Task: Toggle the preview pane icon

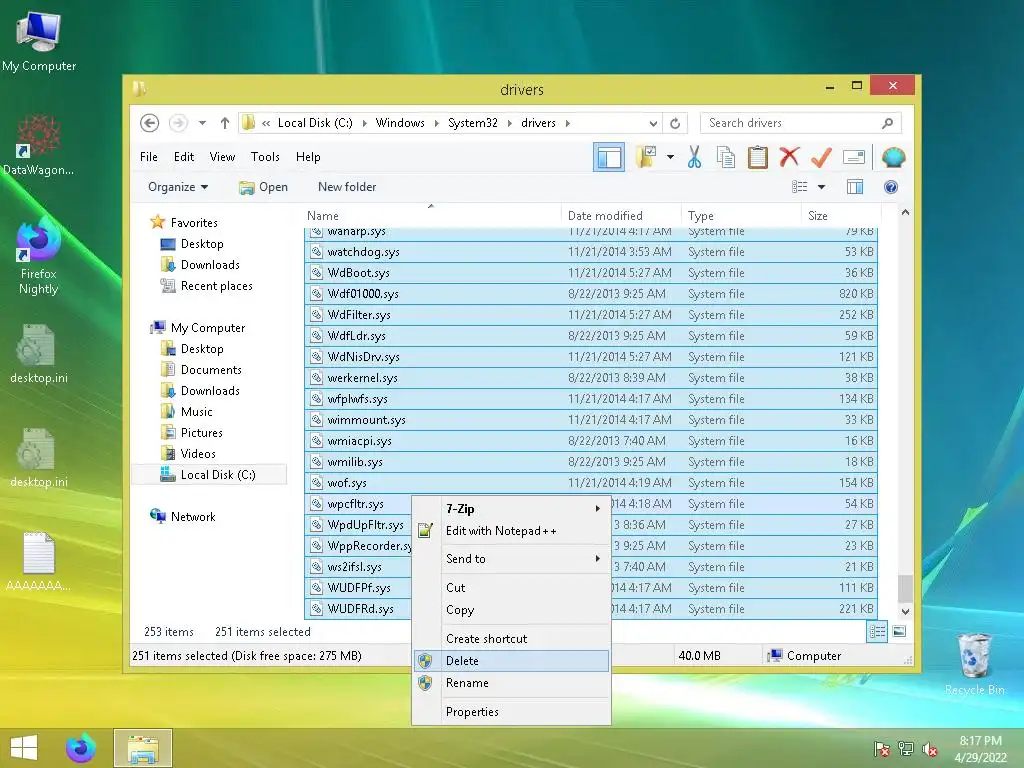Action: point(855,187)
